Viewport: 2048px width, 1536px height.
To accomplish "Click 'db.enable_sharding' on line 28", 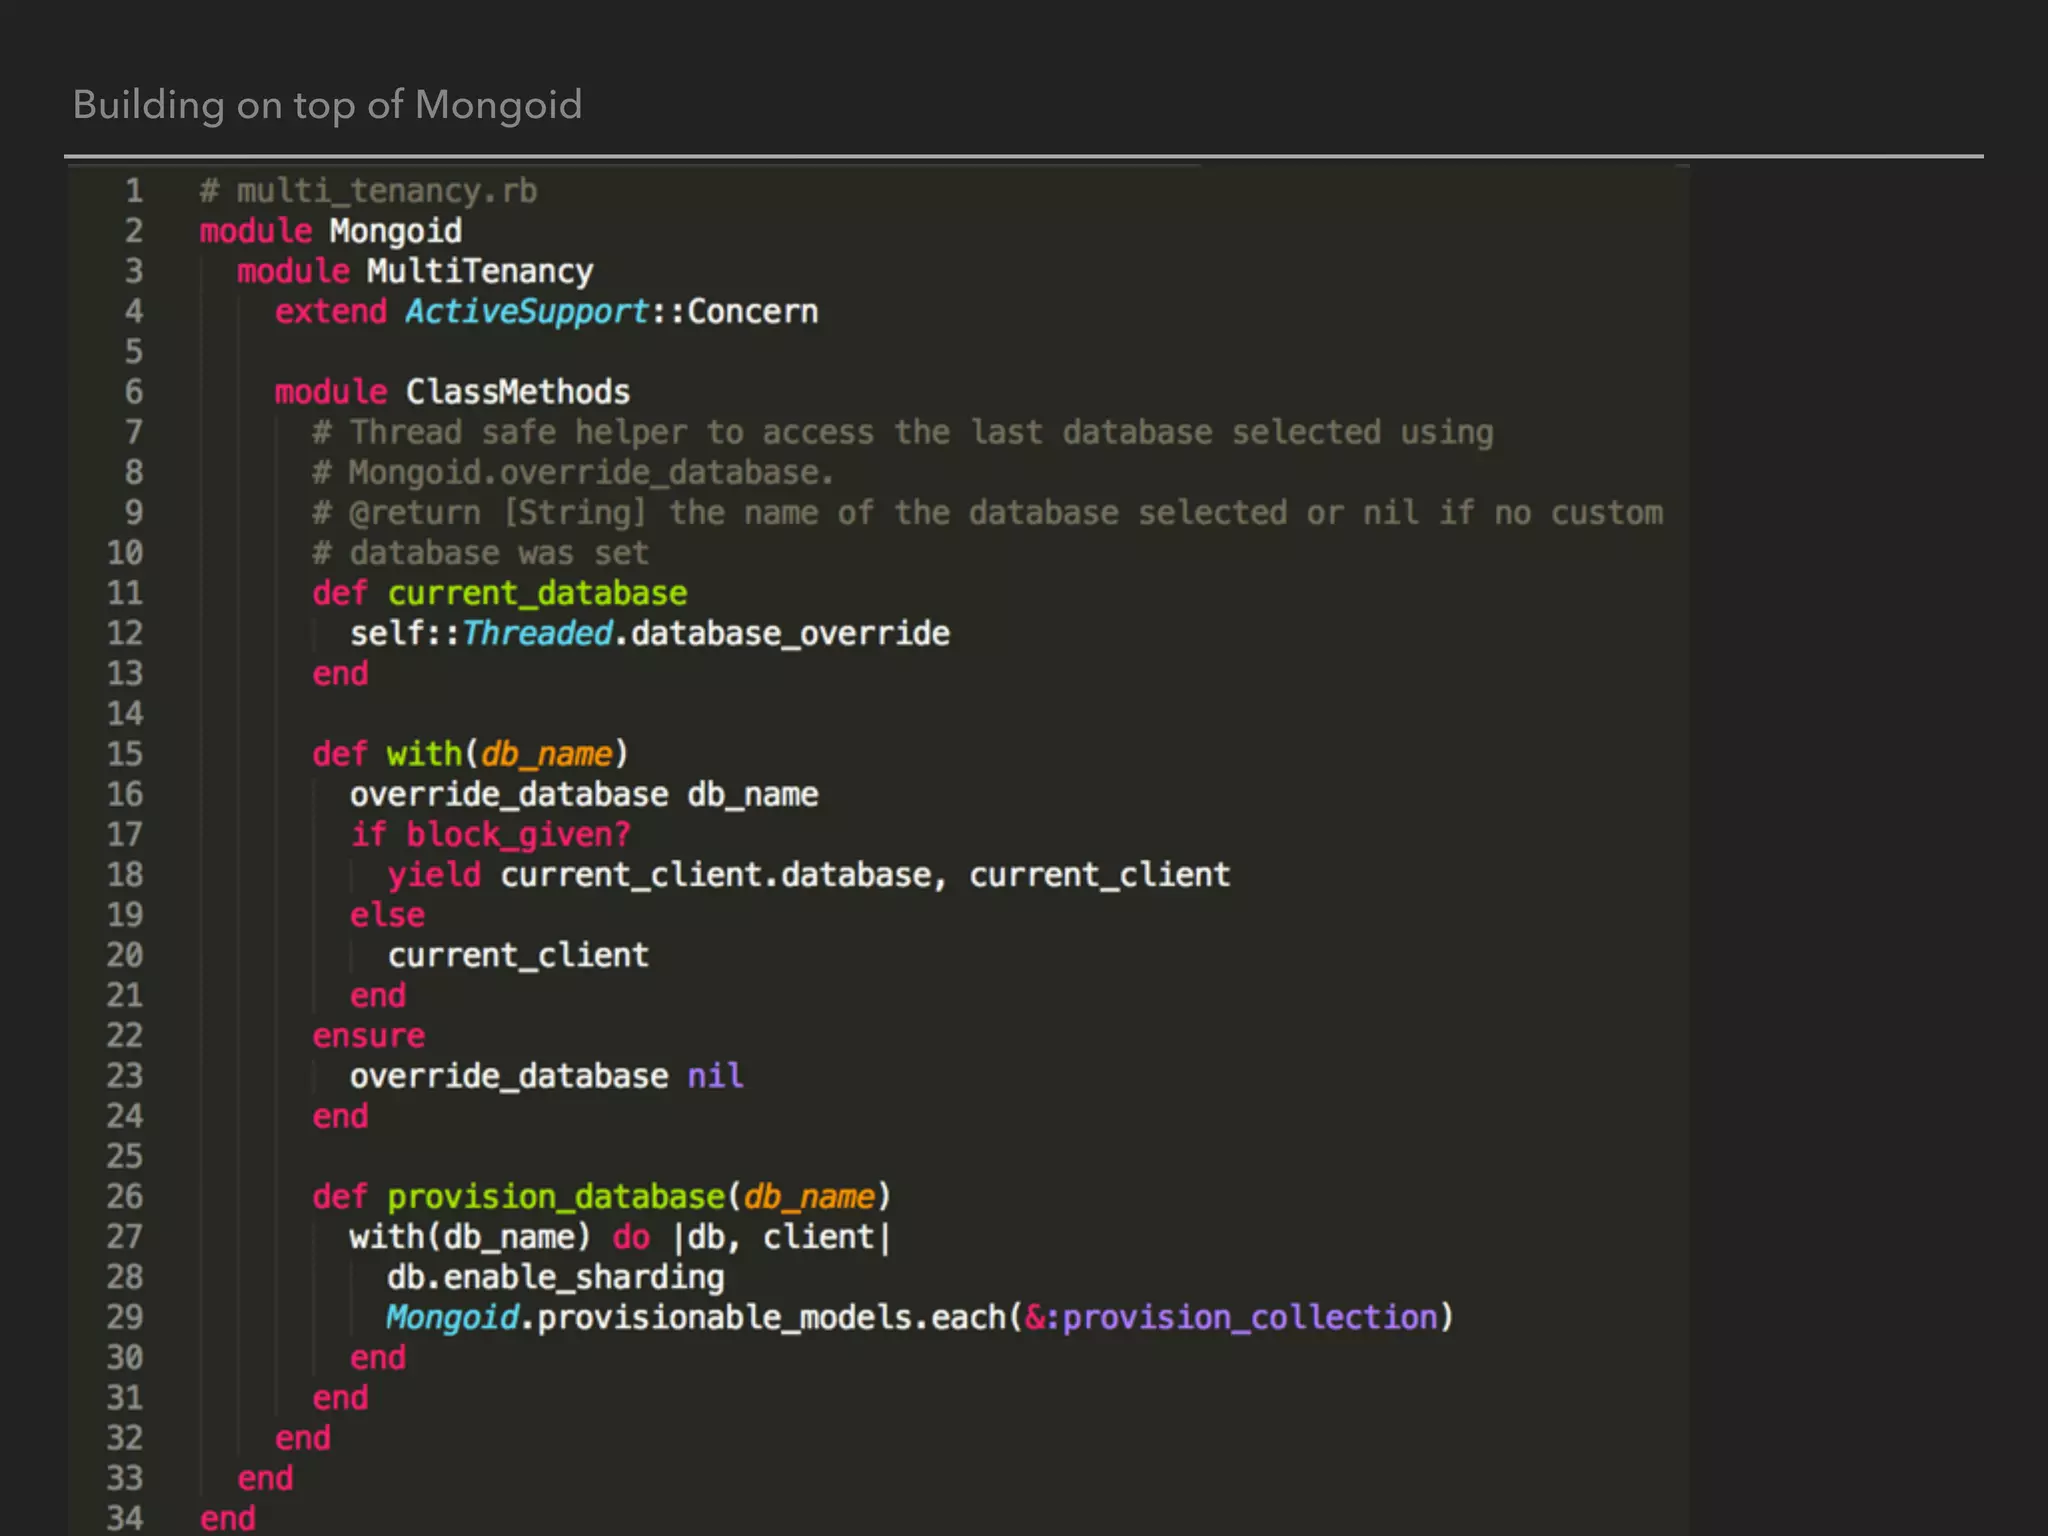I will pyautogui.click(x=555, y=1277).
